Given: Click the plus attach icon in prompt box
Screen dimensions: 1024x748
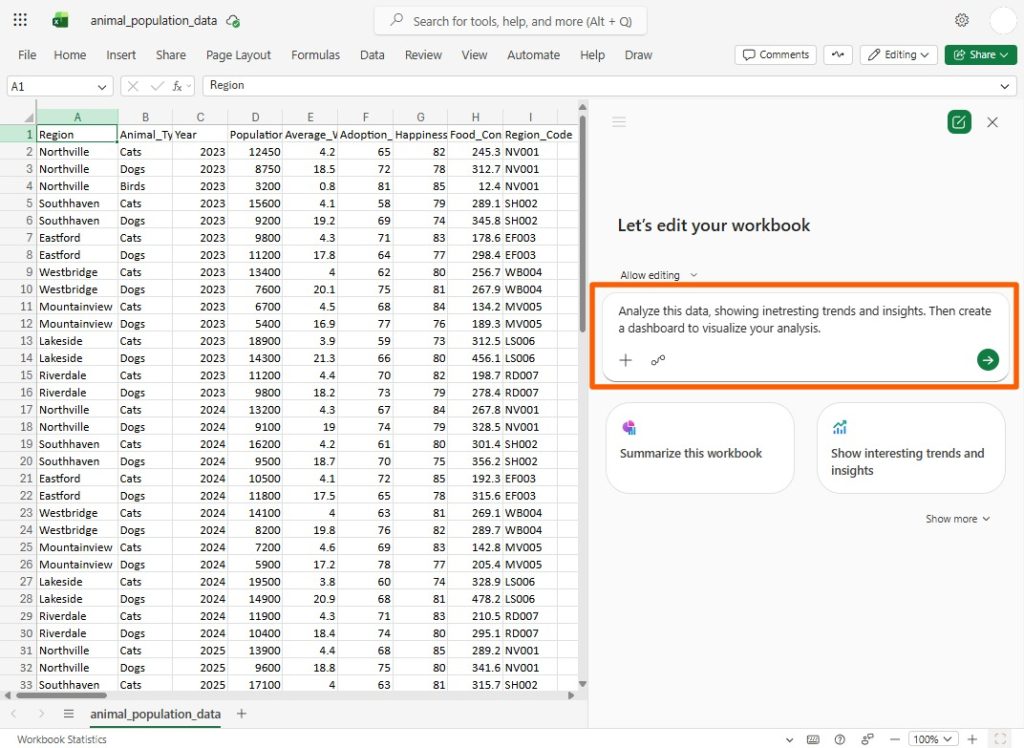Looking at the screenshot, I should [626, 360].
